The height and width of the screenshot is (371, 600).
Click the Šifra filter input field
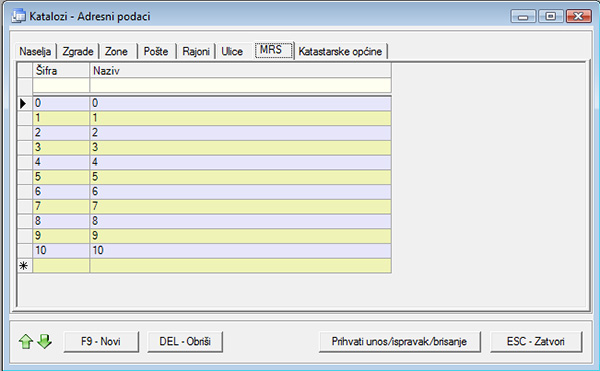(x=61, y=85)
